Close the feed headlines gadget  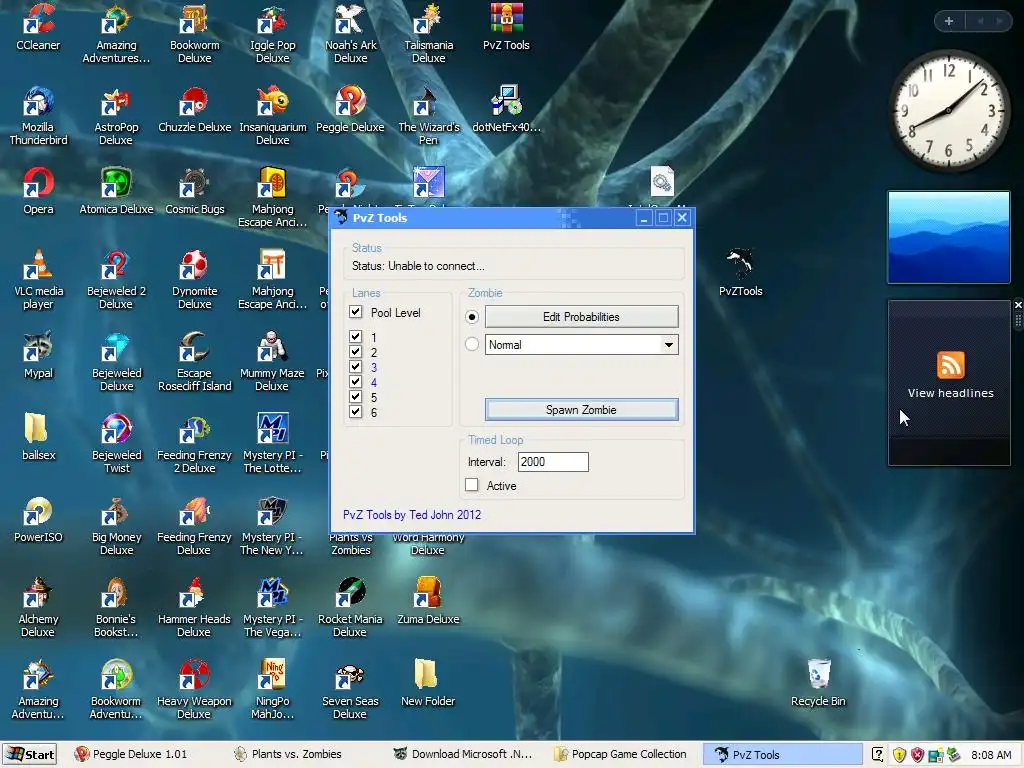(1018, 305)
